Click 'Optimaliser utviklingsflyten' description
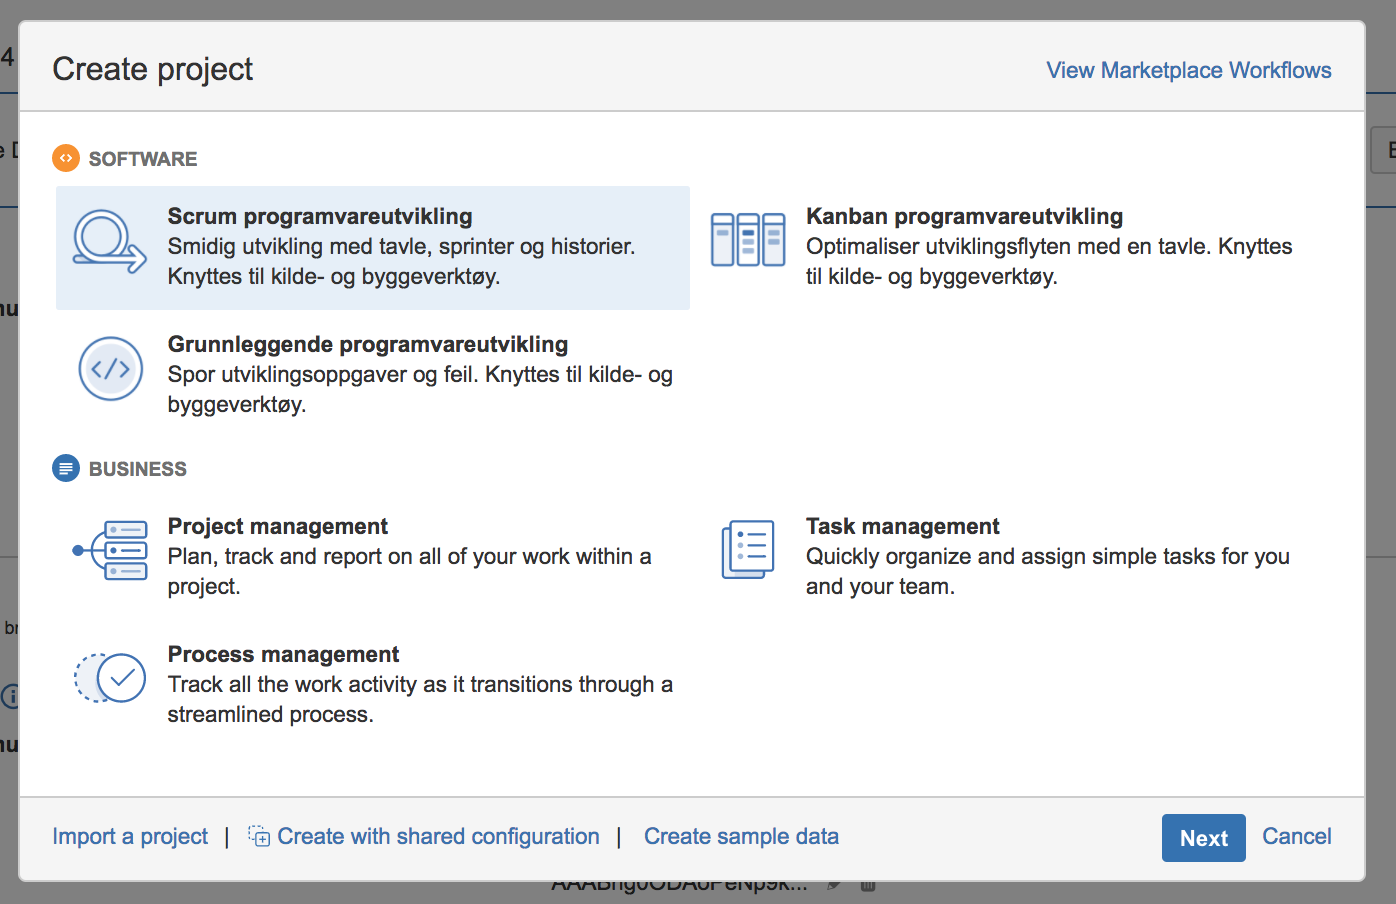 pyautogui.click(x=1049, y=261)
